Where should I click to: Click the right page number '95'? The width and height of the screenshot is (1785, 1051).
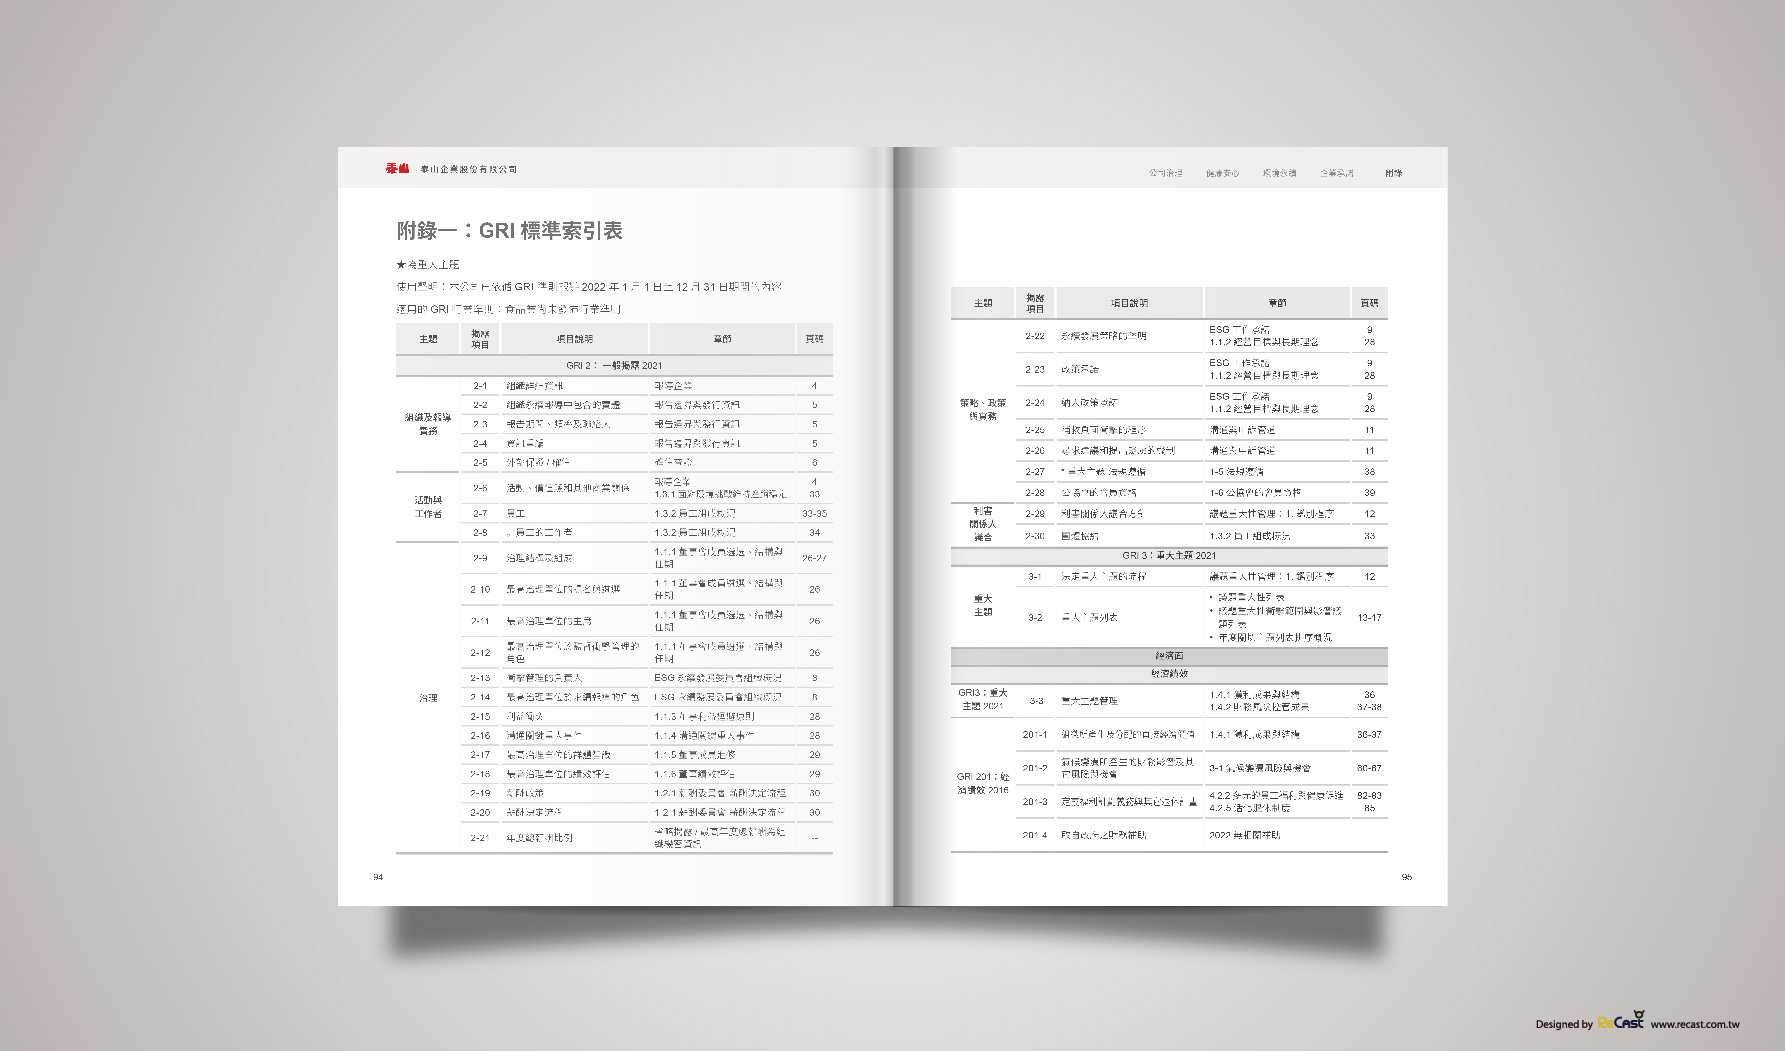[x=1406, y=877]
